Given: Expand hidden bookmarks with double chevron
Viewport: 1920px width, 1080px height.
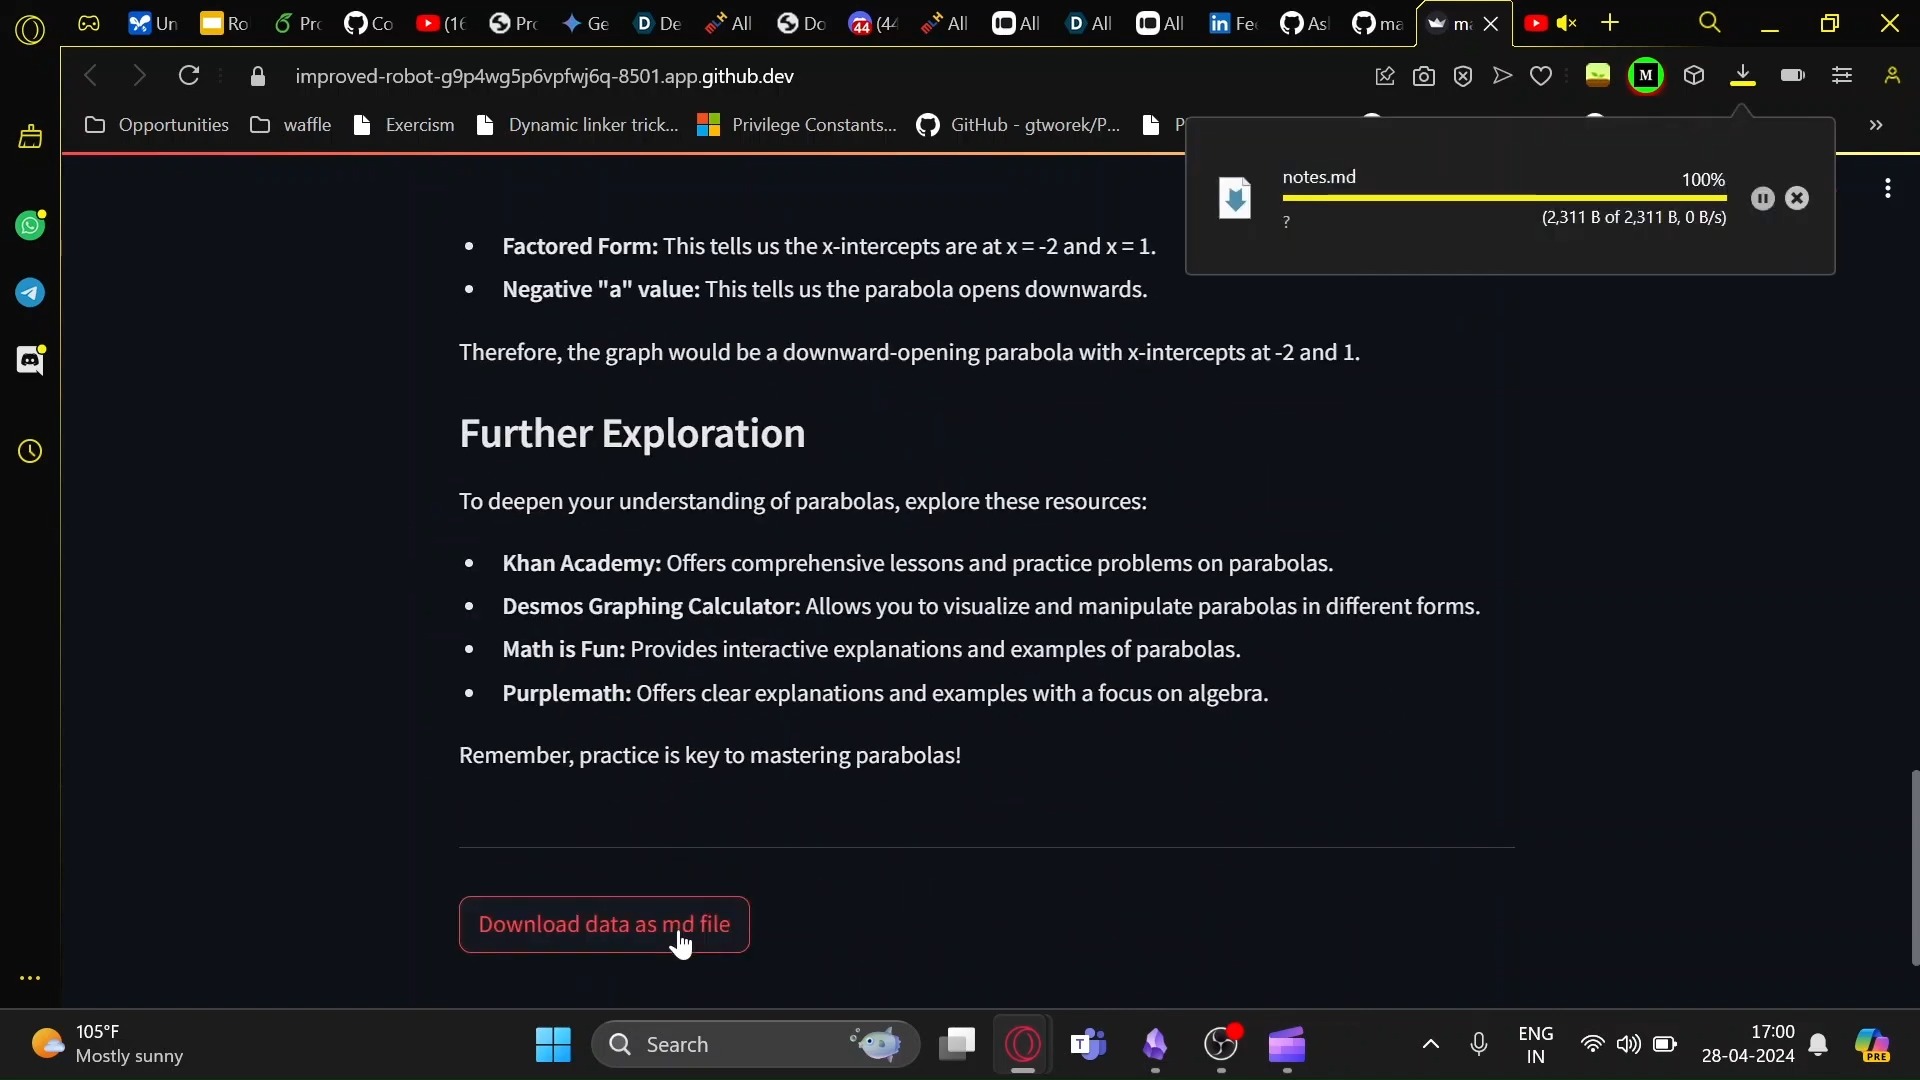Looking at the screenshot, I should [x=1876, y=125].
